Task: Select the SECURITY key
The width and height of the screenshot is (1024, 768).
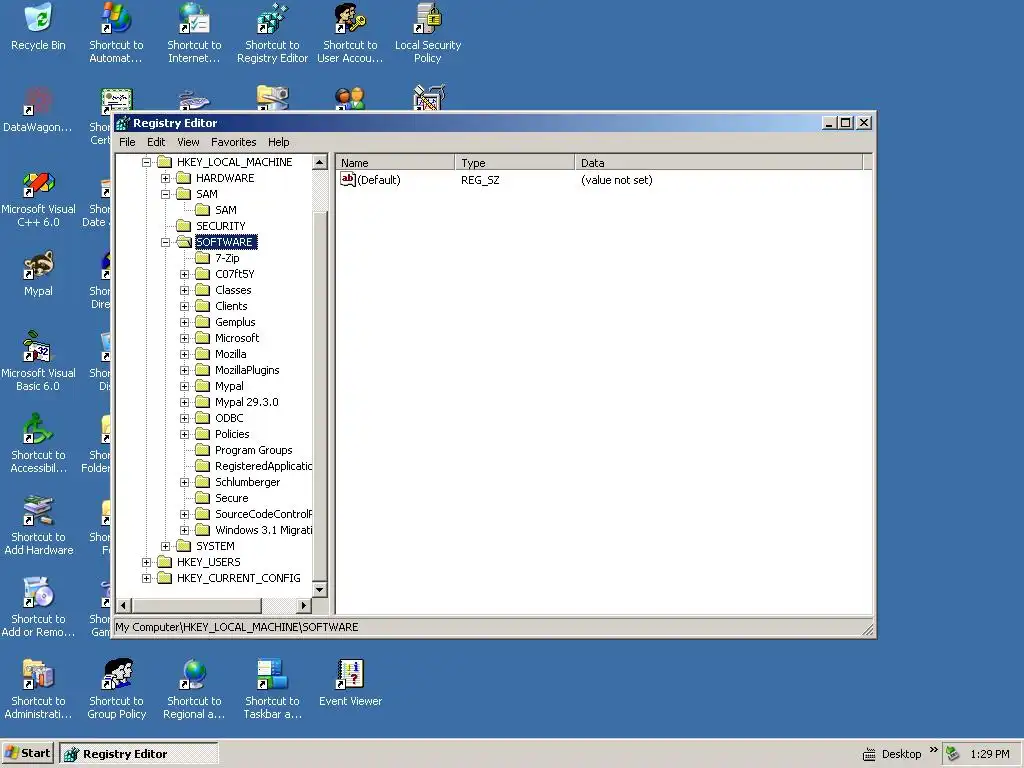Action: point(221,226)
